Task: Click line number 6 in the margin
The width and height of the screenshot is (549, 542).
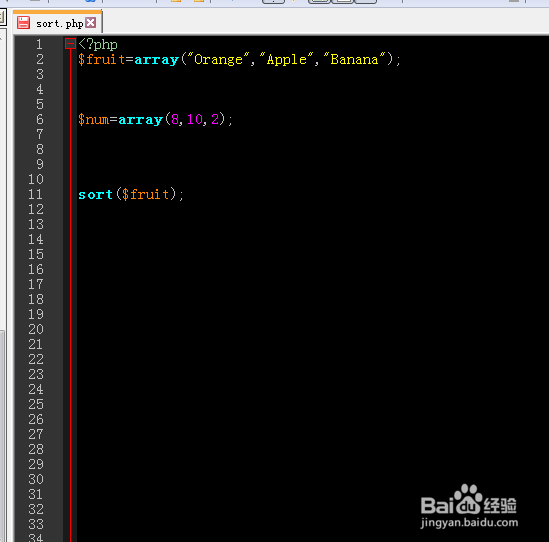Action: pyautogui.click(x=40, y=119)
